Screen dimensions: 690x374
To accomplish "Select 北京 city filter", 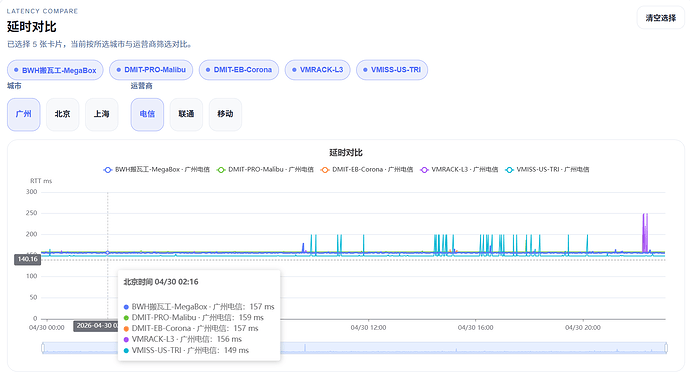I will click(x=62, y=114).
